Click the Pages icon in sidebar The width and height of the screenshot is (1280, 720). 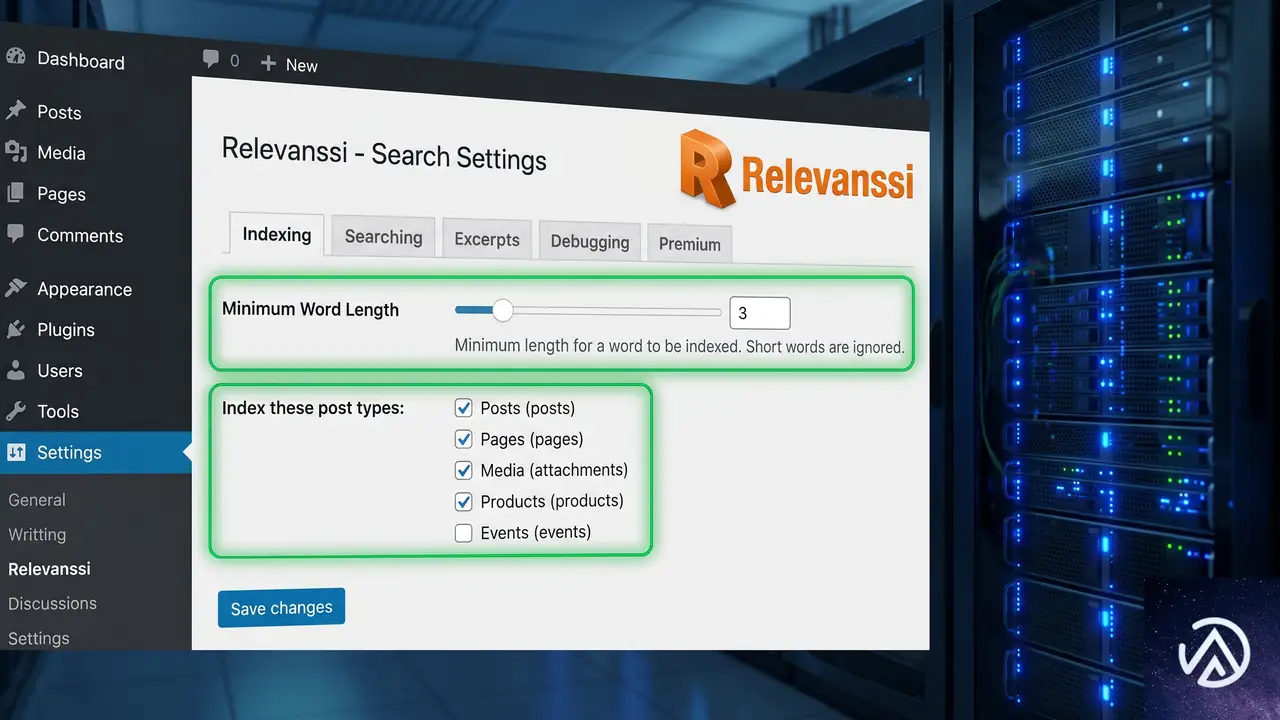[x=15, y=193]
